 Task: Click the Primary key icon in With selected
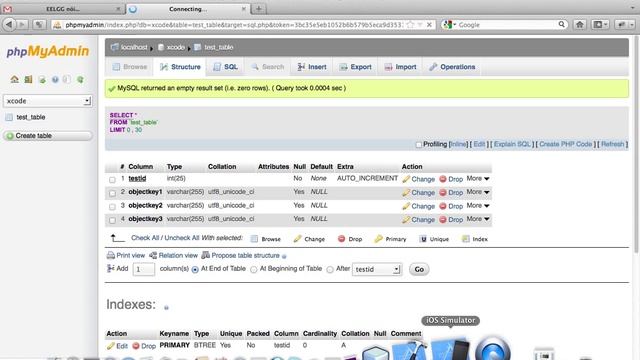[x=378, y=239]
